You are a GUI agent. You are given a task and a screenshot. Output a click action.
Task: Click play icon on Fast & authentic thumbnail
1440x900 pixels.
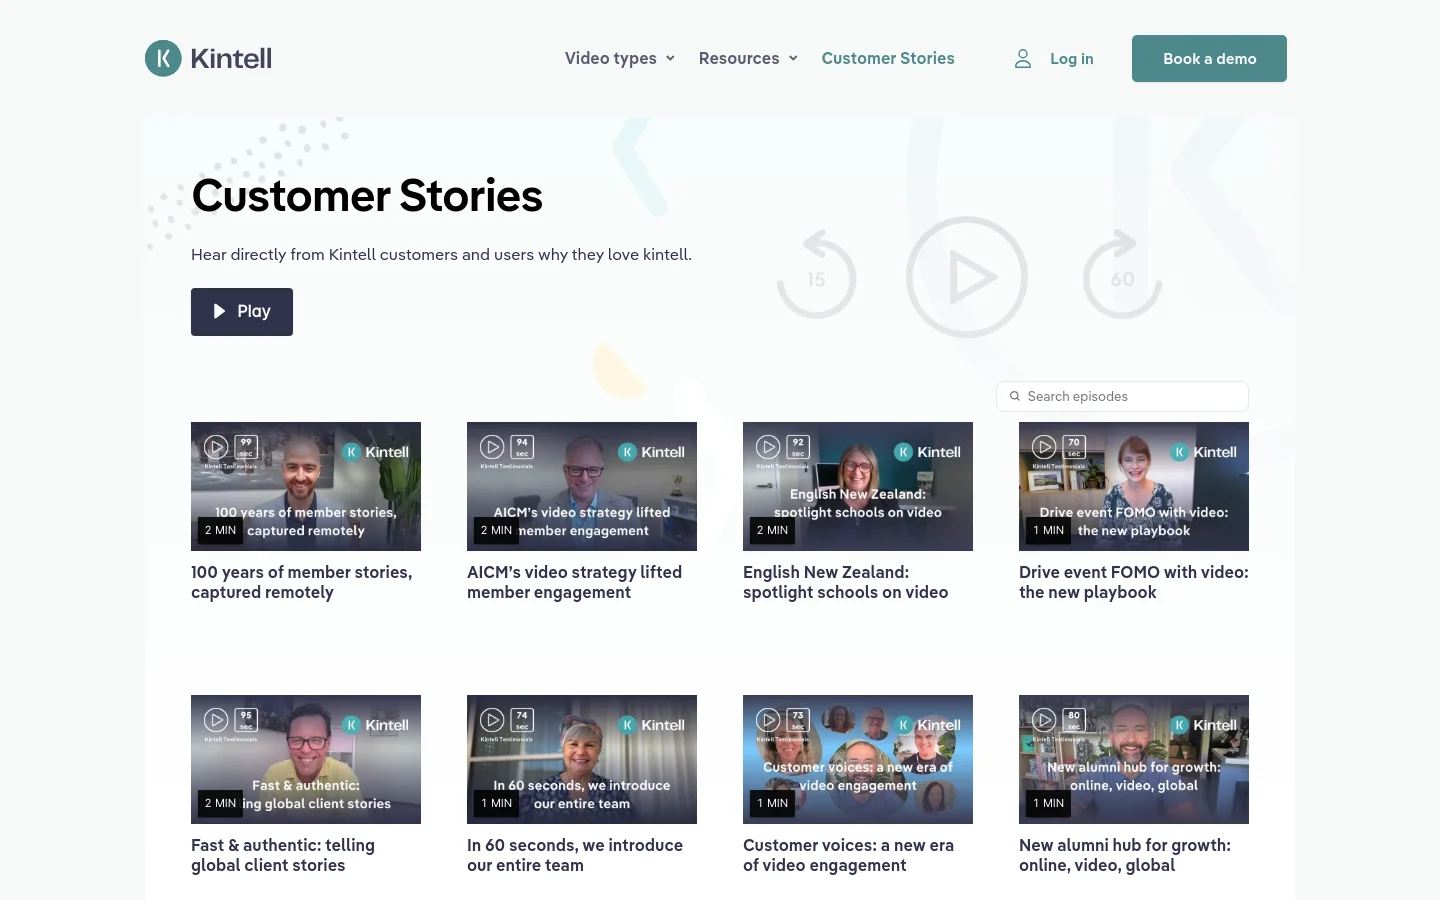click(216, 720)
